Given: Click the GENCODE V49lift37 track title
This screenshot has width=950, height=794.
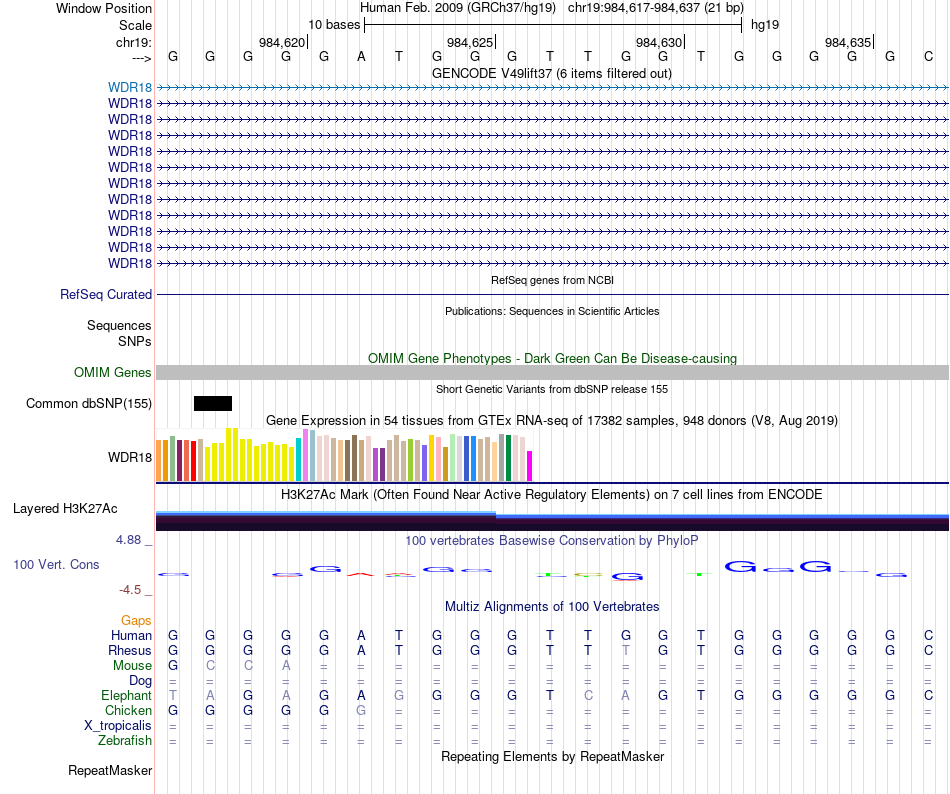Looking at the screenshot, I should [x=552, y=73].
